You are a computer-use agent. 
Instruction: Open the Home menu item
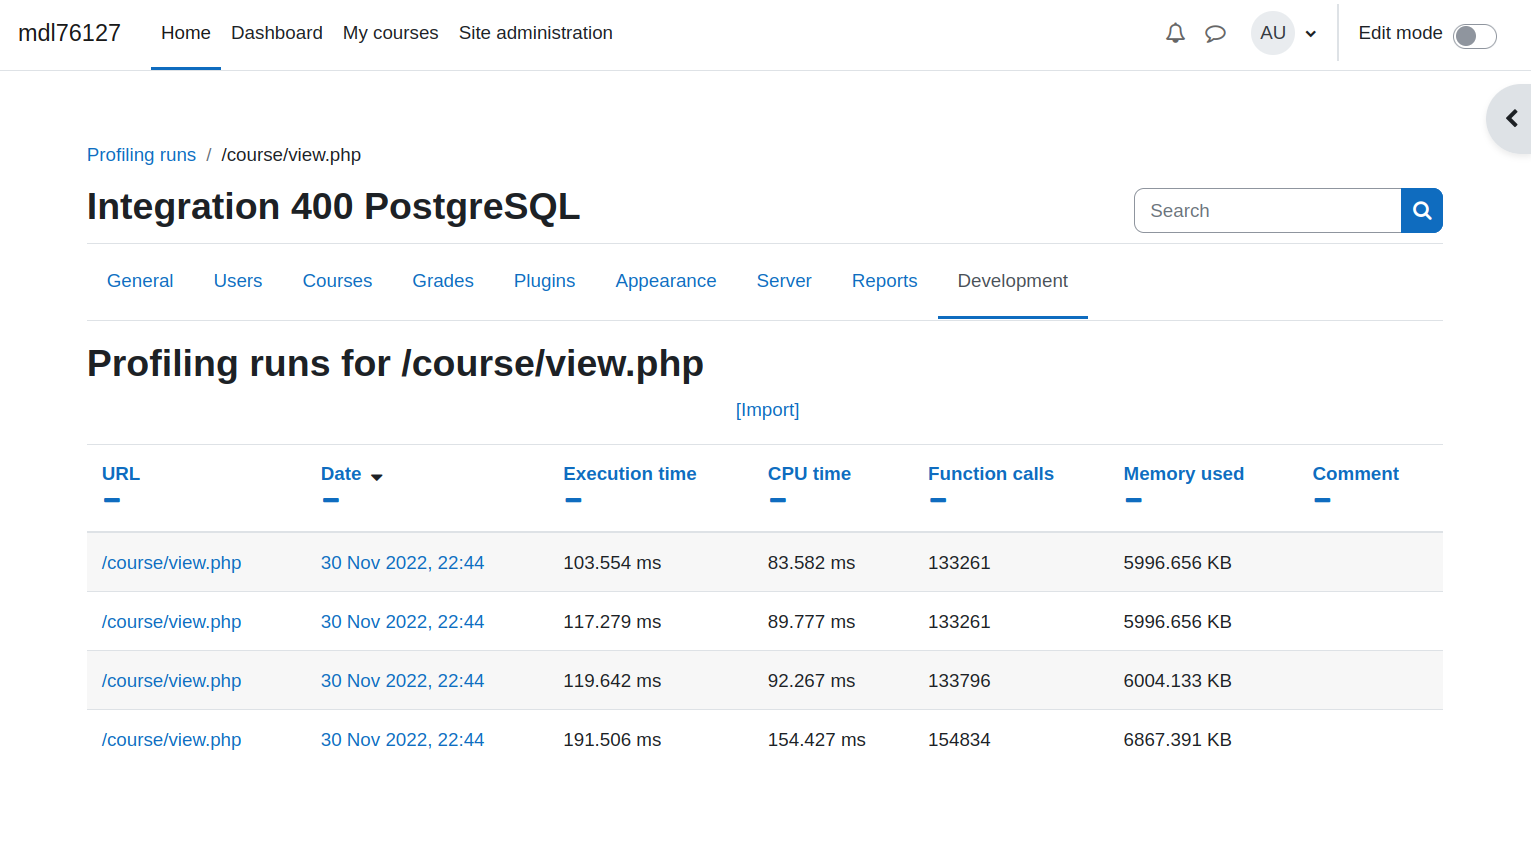[186, 33]
